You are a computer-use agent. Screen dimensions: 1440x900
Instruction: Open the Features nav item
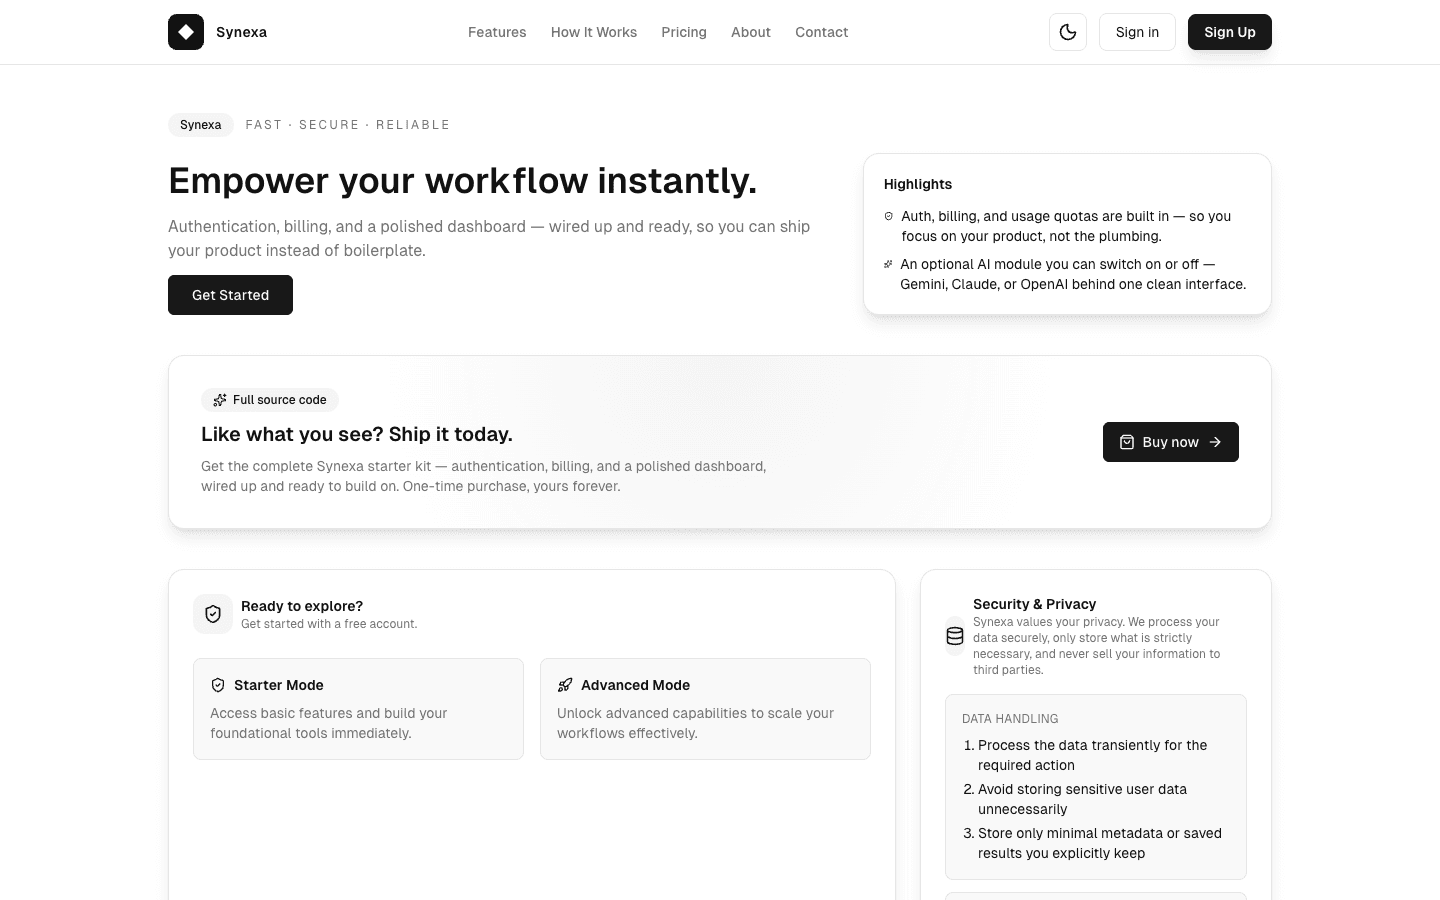coord(497,32)
